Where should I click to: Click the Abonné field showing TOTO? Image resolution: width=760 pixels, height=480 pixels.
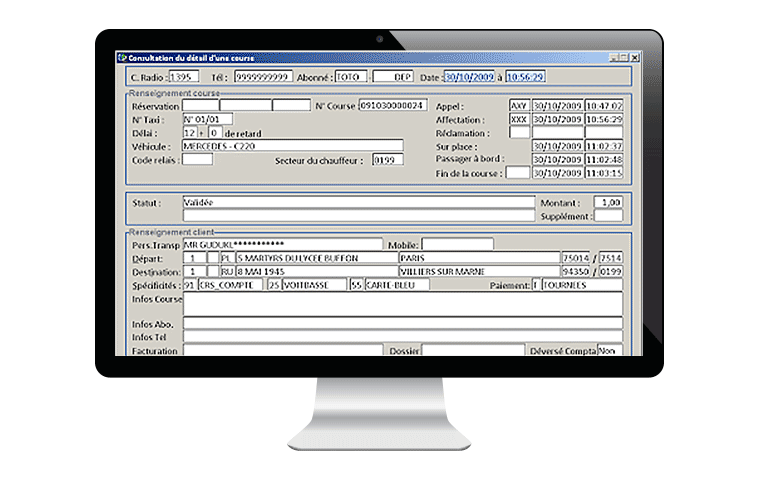point(351,77)
